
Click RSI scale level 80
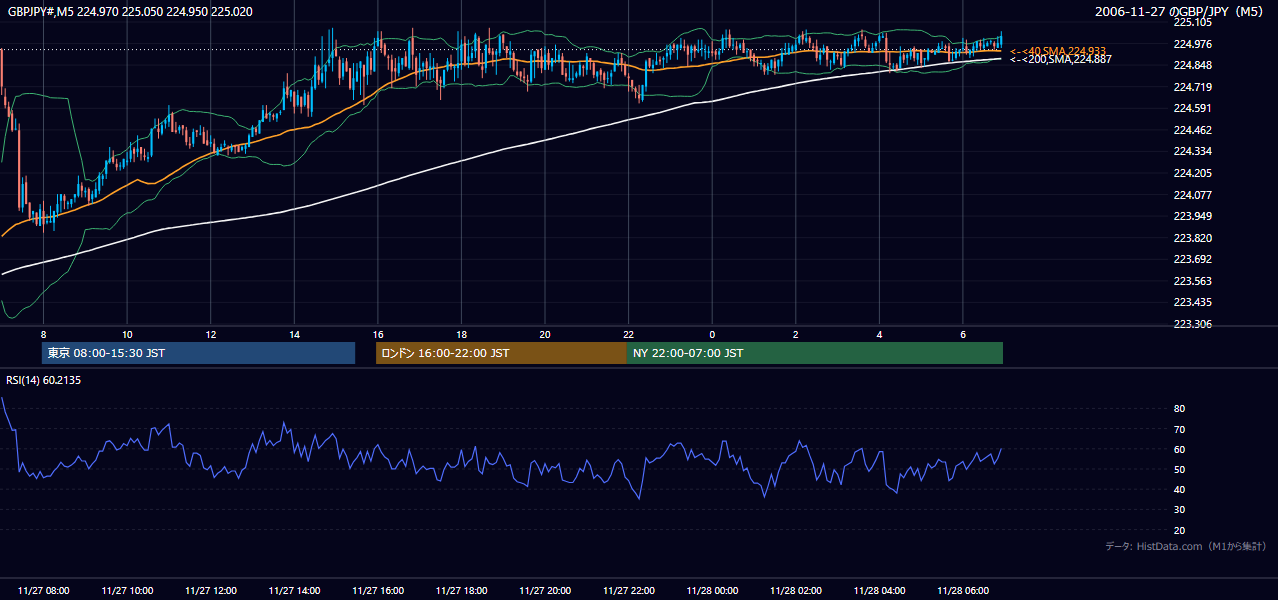click(1179, 409)
